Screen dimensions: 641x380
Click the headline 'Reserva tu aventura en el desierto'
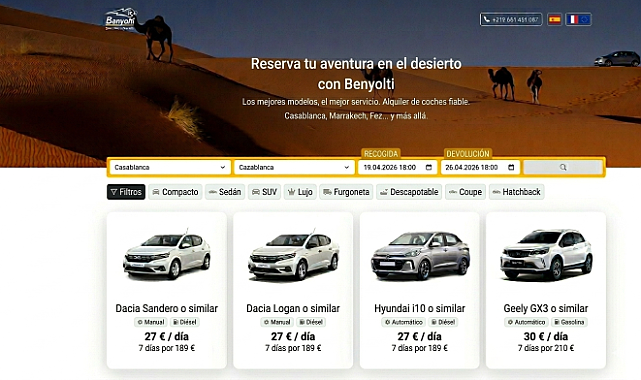tap(356, 64)
